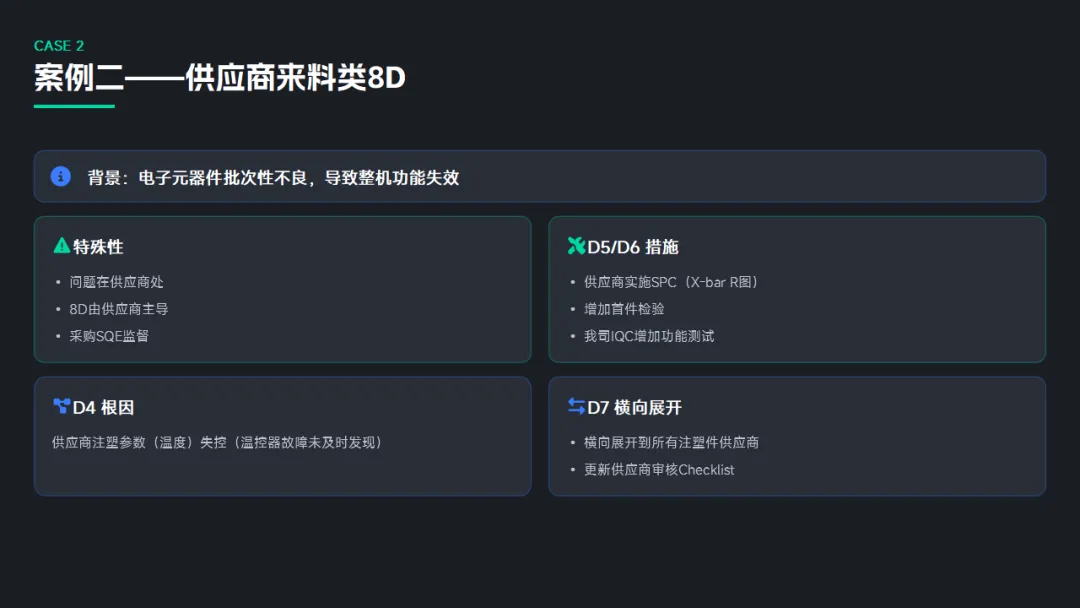Click the root cause text 供应商注塑参数（温度）失控
The width and height of the screenshot is (1080, 608).
click(x=217, y=442)
